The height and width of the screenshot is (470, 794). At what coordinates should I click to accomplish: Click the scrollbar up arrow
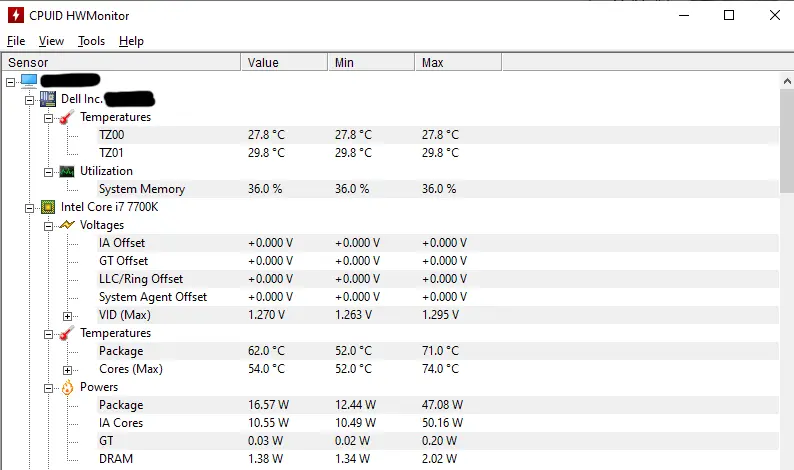(x=787, y=81)
